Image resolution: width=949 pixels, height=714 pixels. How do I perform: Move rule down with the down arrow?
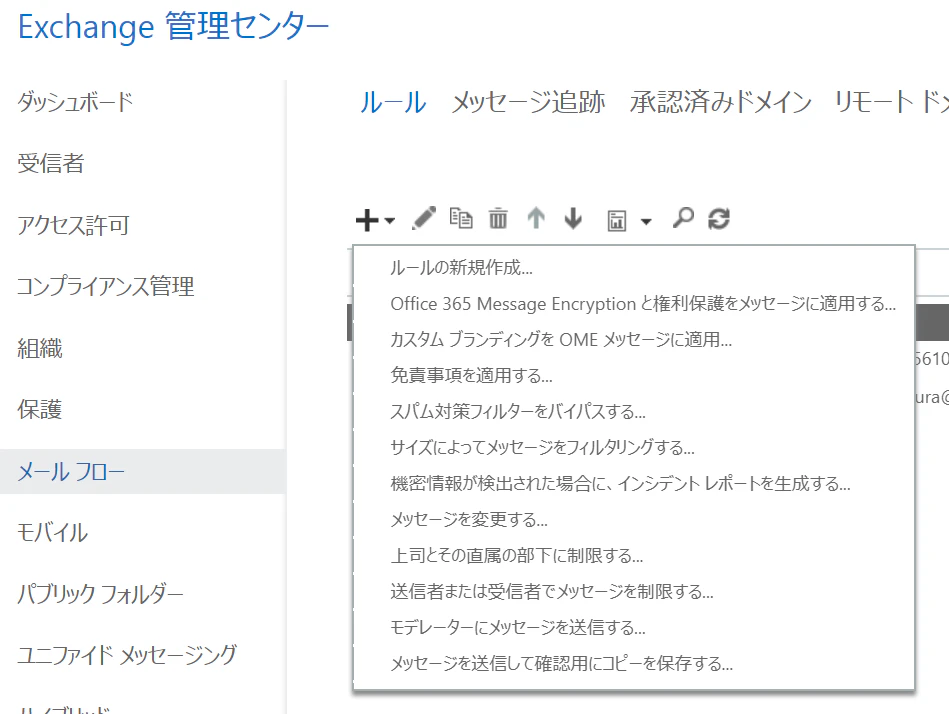[573, 218]
